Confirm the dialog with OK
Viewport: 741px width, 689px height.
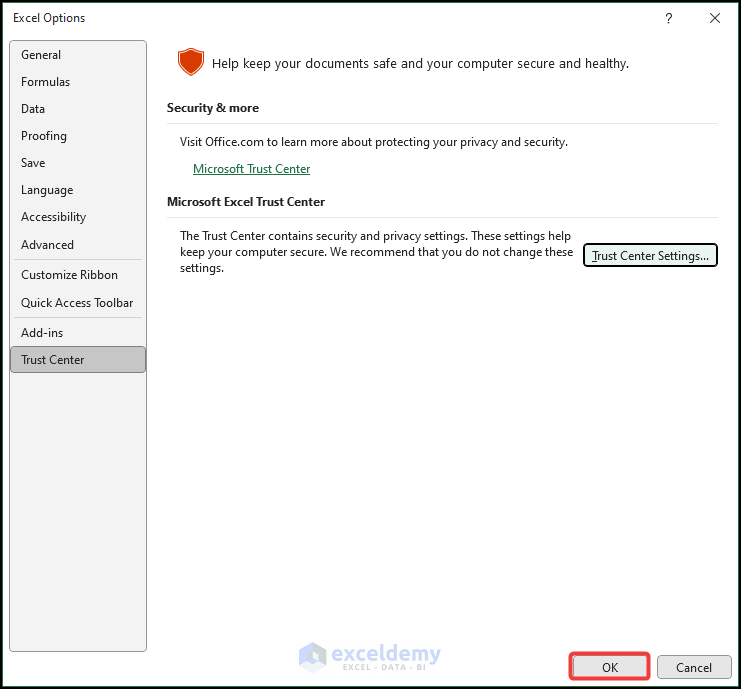tap(610, 667)
